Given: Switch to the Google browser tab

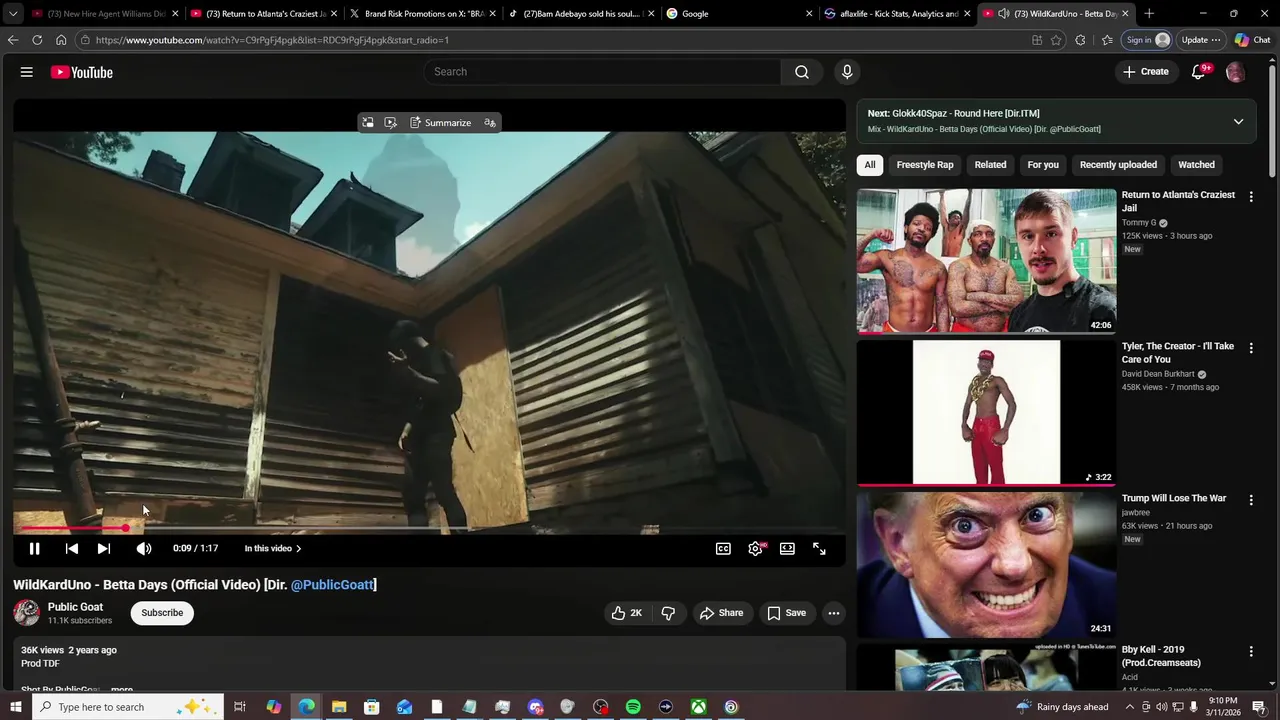Looking at the screenshot, I should (x=738, y=14).
